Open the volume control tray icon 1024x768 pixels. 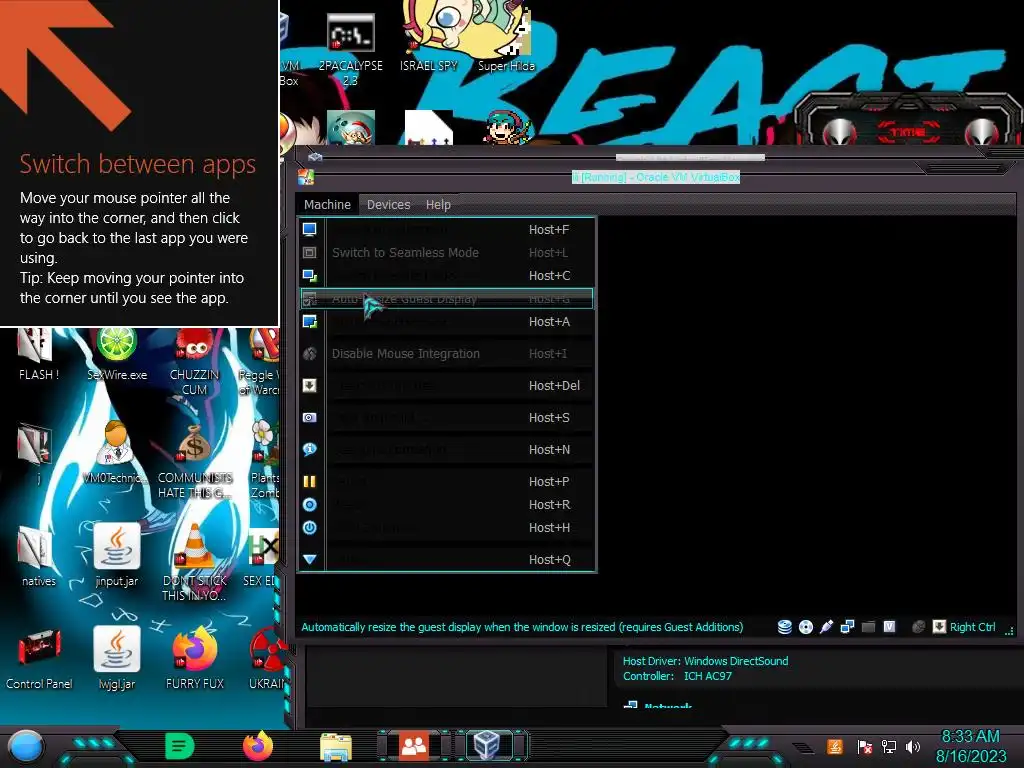tap(913, 746)
